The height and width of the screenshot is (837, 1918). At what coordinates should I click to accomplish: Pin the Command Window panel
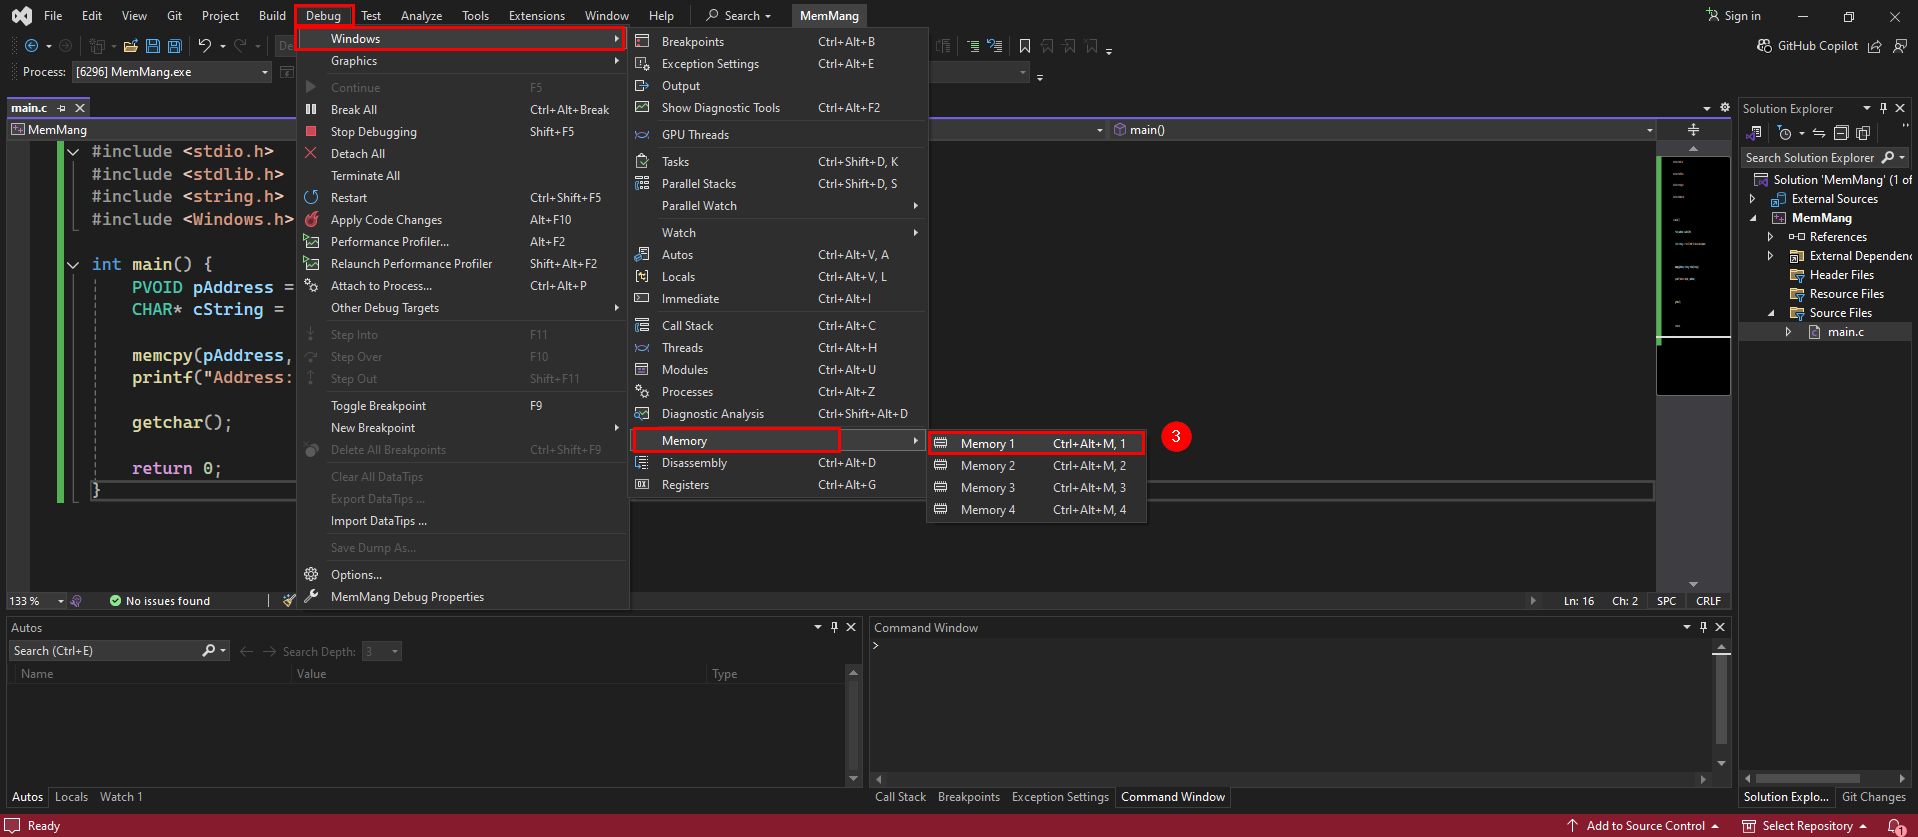[x=1703, y=627]
